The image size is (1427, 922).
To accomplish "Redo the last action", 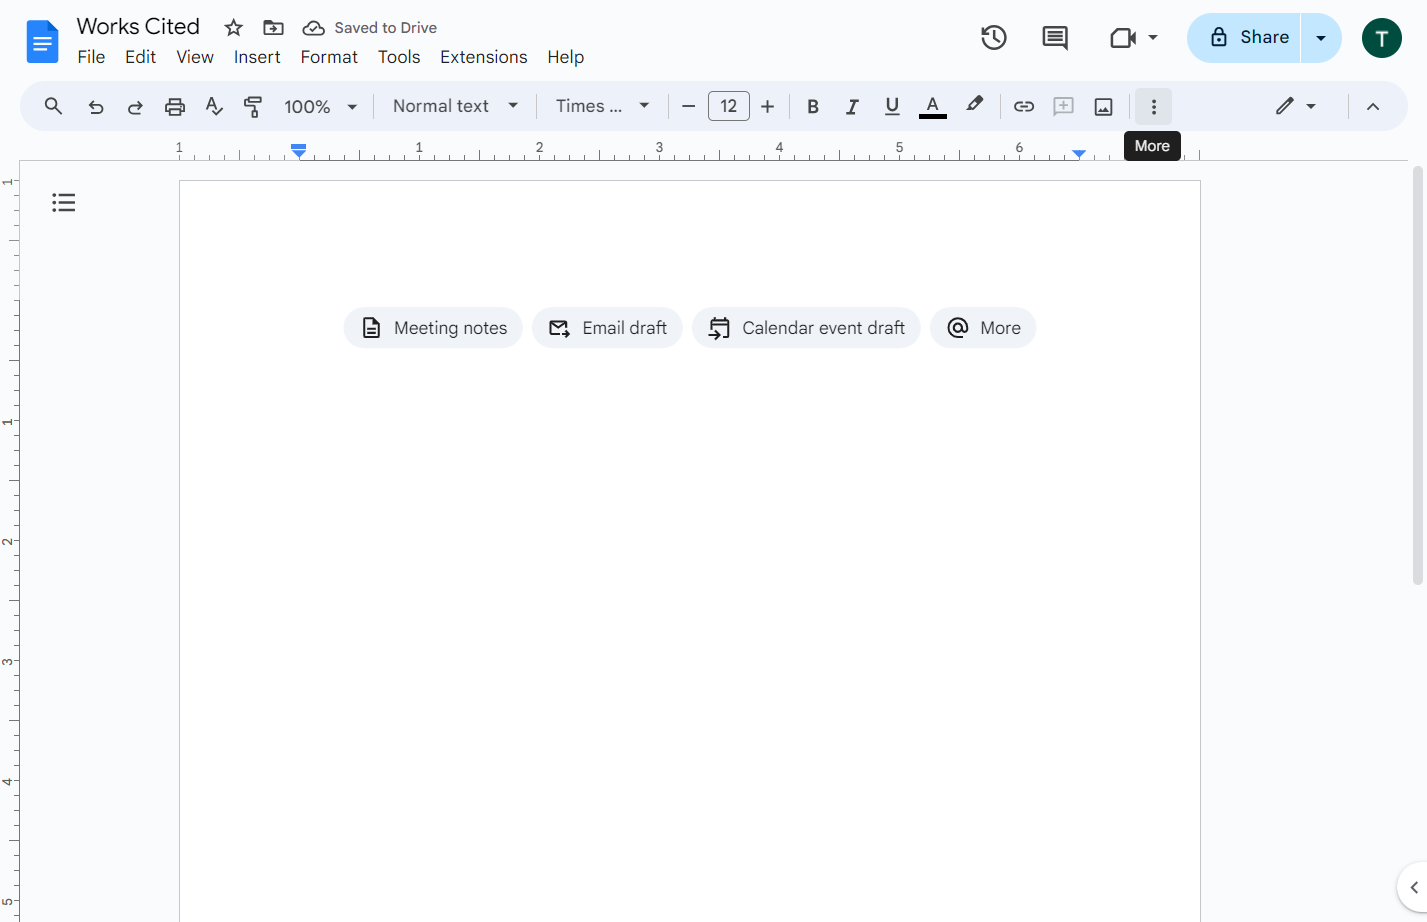I will pos(135,107).
